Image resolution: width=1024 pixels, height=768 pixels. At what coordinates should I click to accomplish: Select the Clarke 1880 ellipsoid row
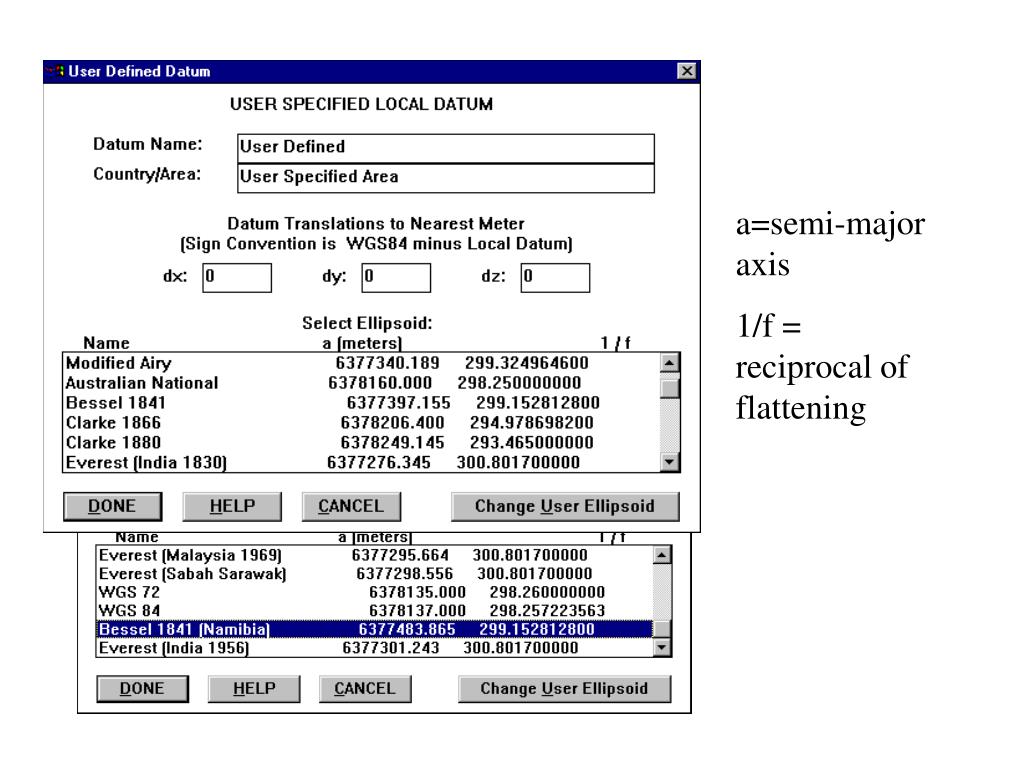pyautogui.click(x=362, y=443)
